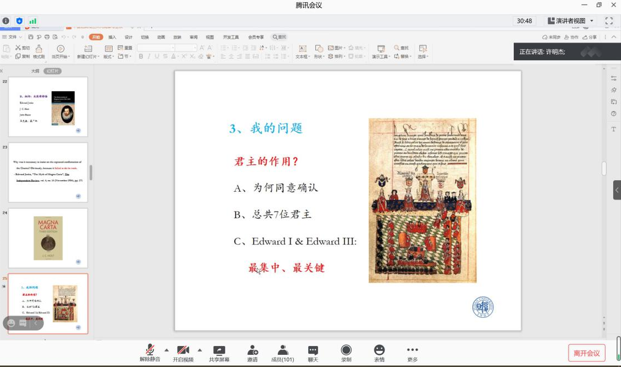Click the network signal strength icon
This screenshot has width=625, height=371.
pyautogui.click(x=33, y=21)
